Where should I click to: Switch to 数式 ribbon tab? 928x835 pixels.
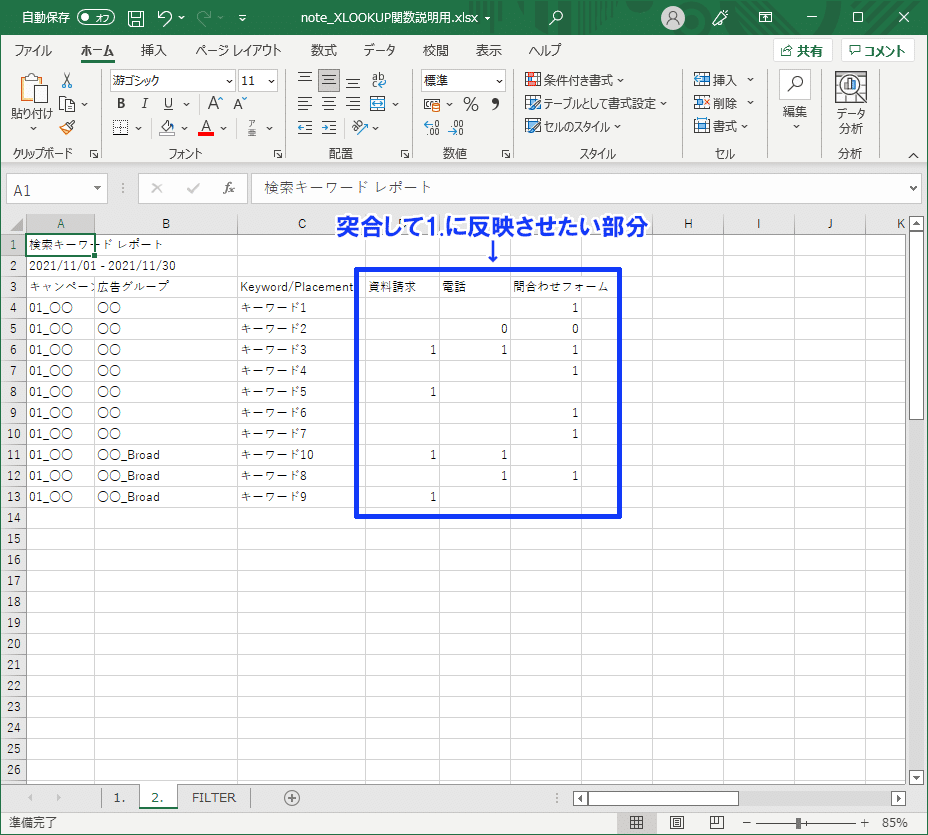click(324, 51)
